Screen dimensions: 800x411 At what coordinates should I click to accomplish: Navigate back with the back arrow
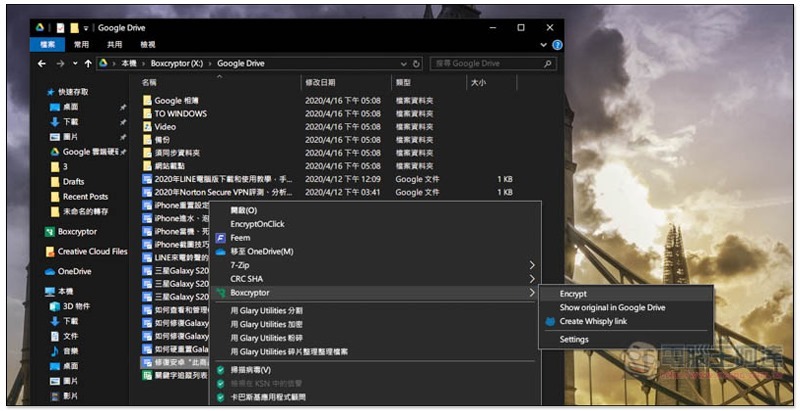tap(42, 63)
